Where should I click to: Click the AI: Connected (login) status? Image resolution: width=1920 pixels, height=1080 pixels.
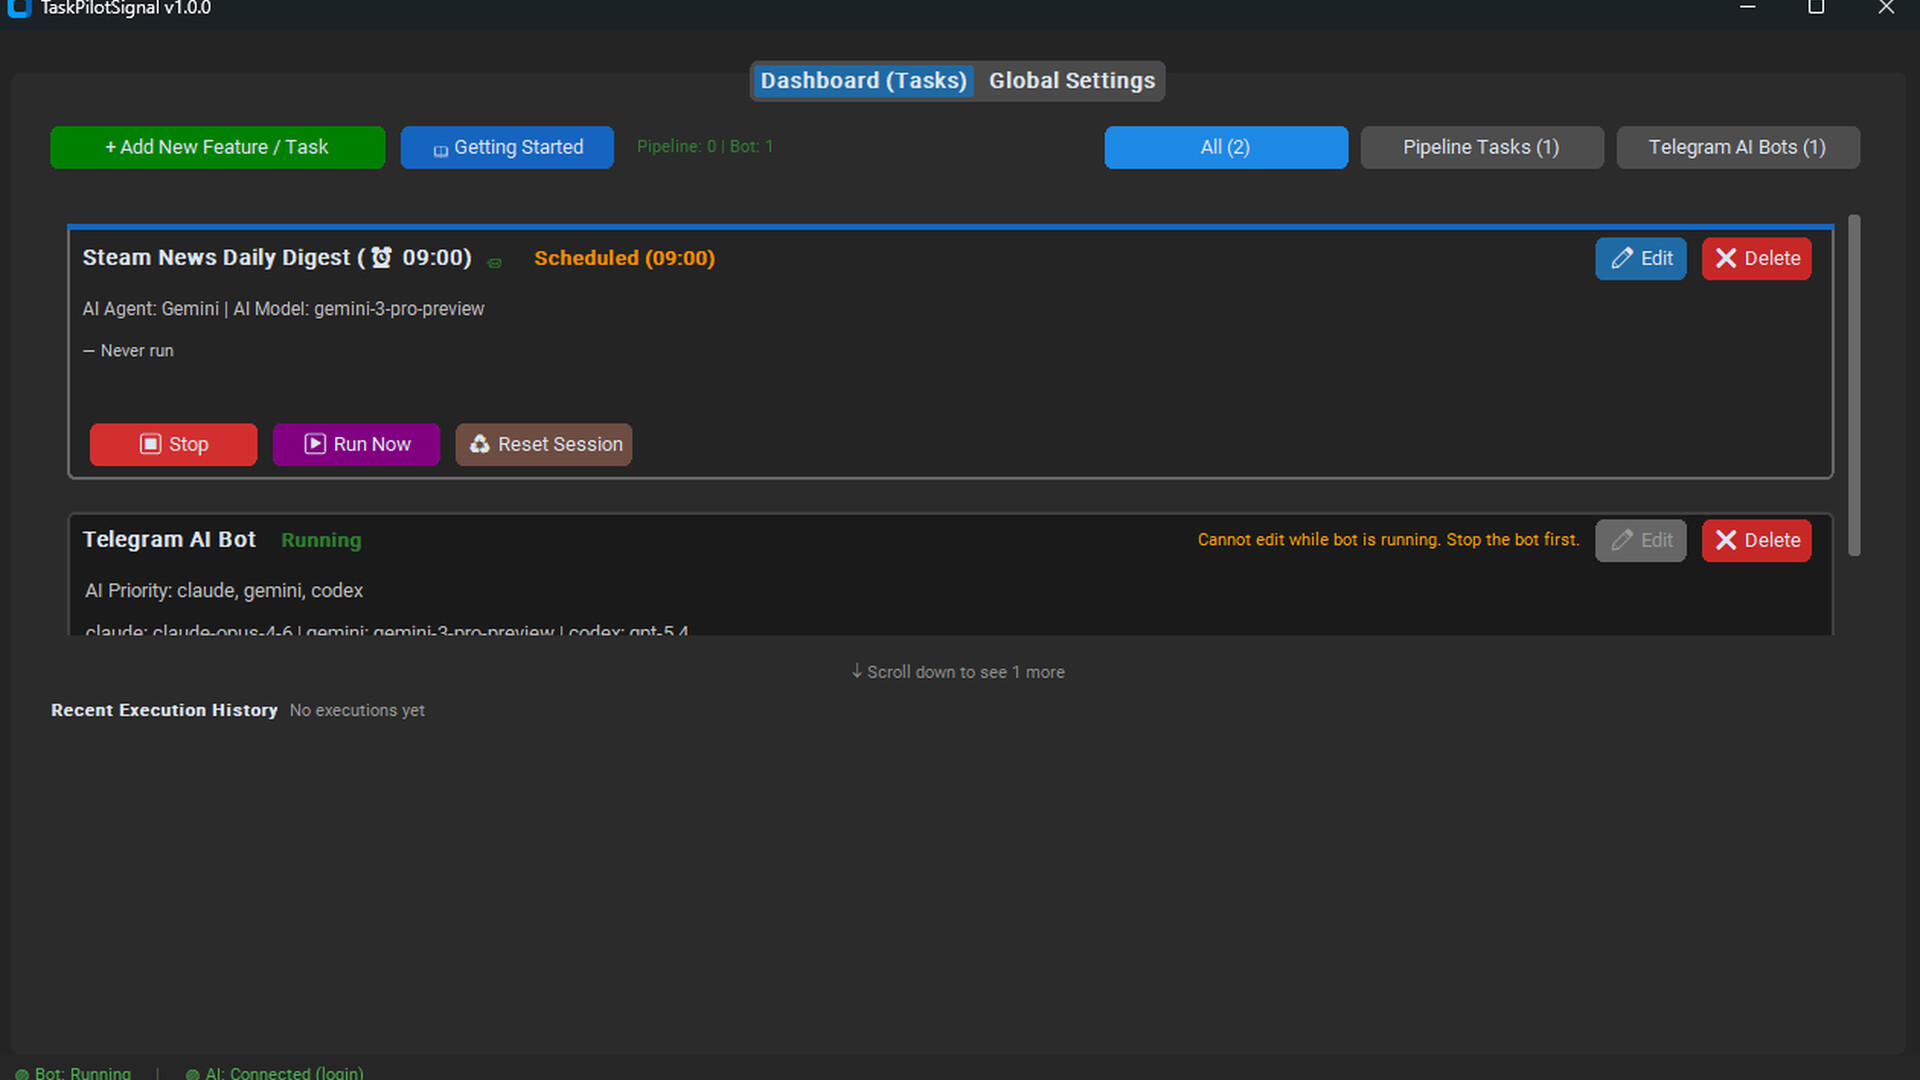(x=275, y=1072)
